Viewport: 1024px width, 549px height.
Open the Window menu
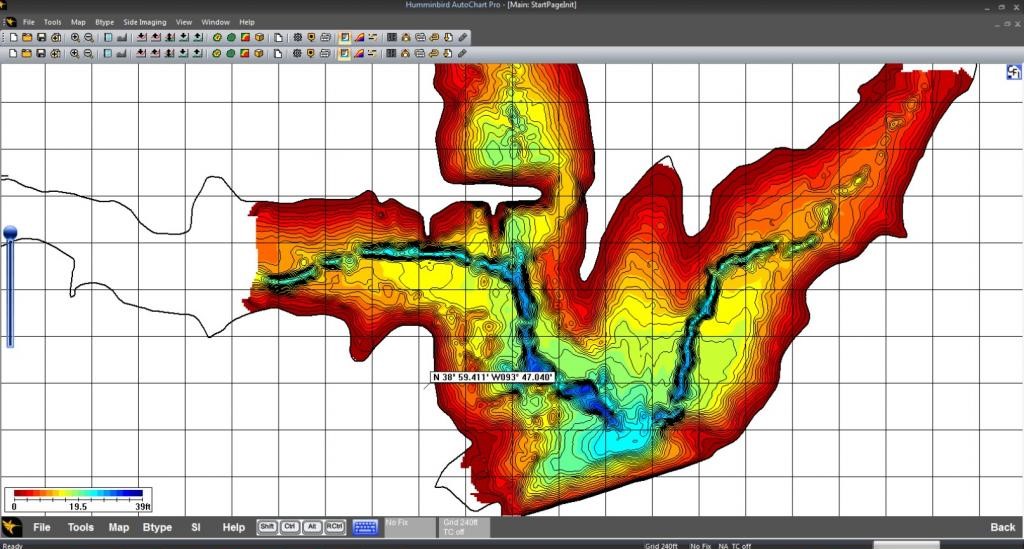(216, 22)
